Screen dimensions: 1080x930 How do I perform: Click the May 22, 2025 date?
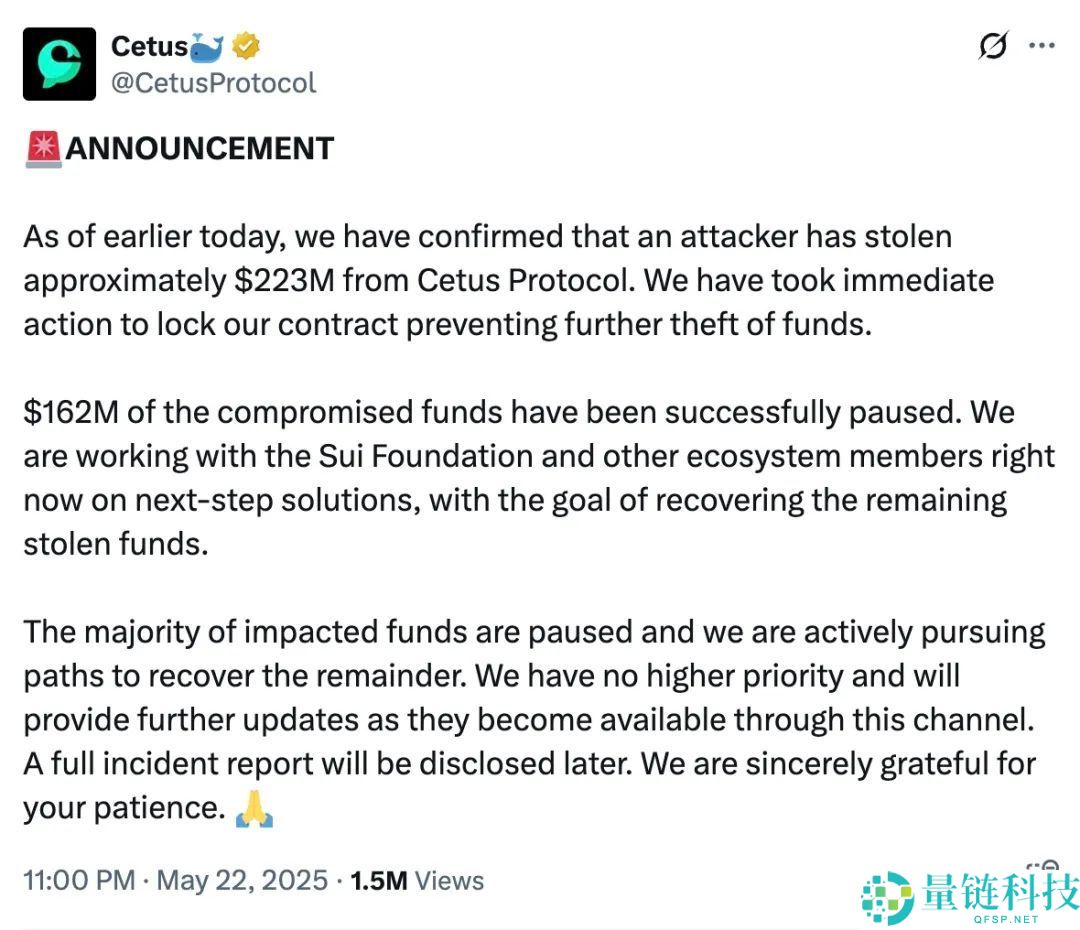tap(242, 881)
